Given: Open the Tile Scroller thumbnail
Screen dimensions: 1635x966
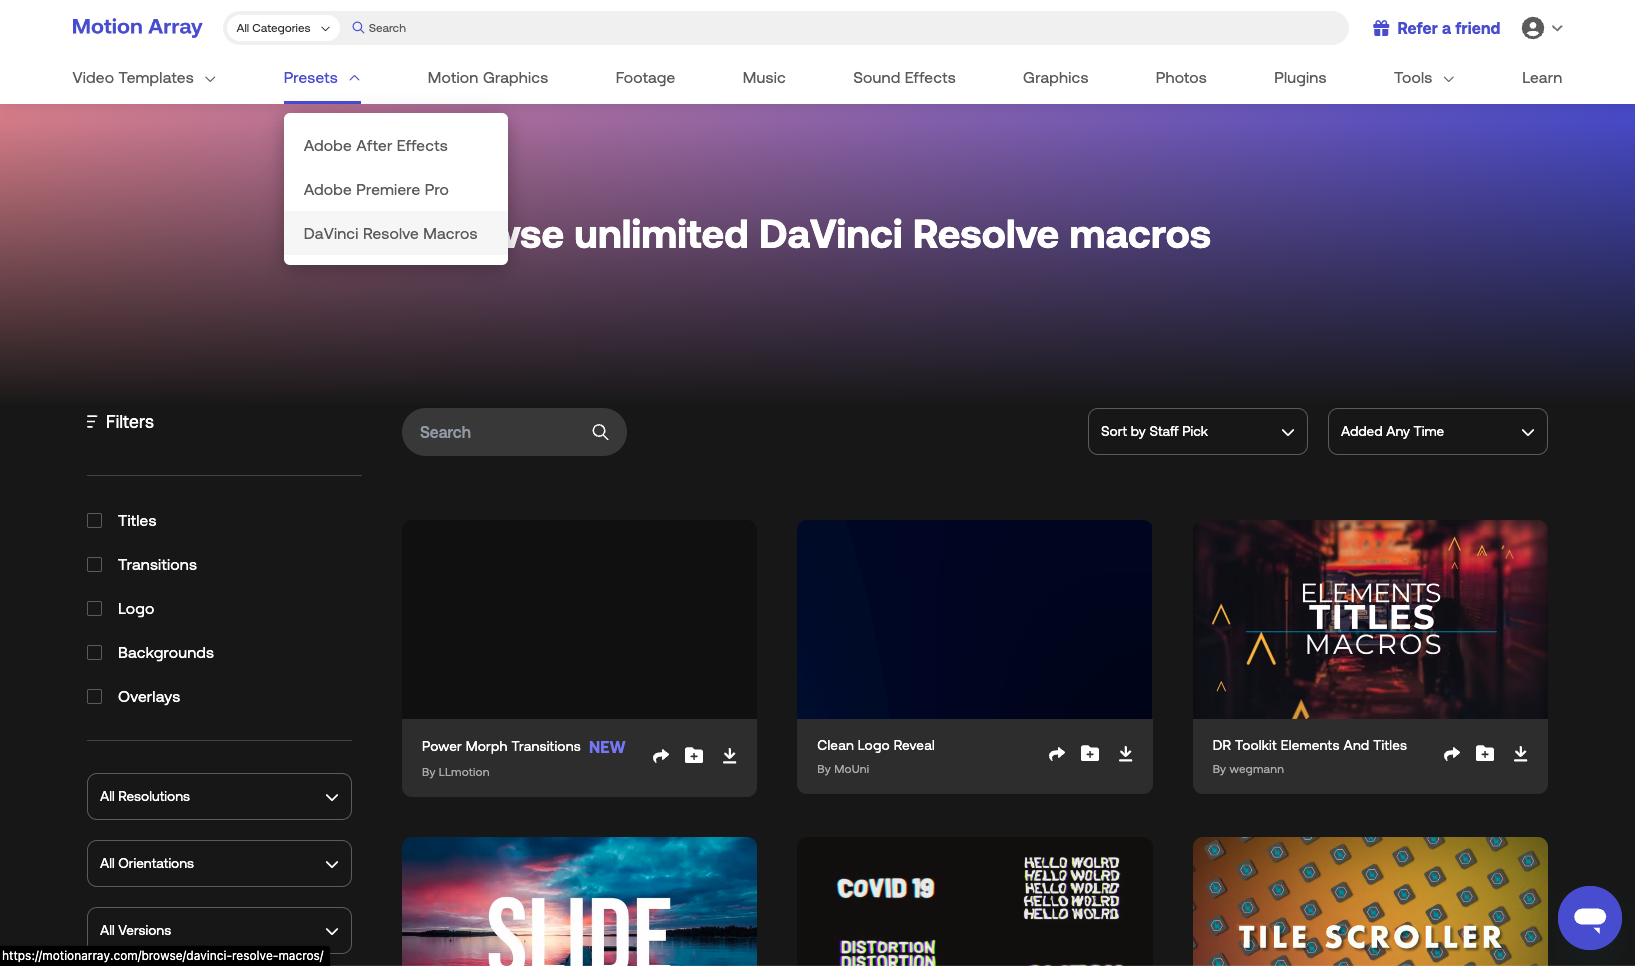Looking at the screenshot, I should 1370,901.
